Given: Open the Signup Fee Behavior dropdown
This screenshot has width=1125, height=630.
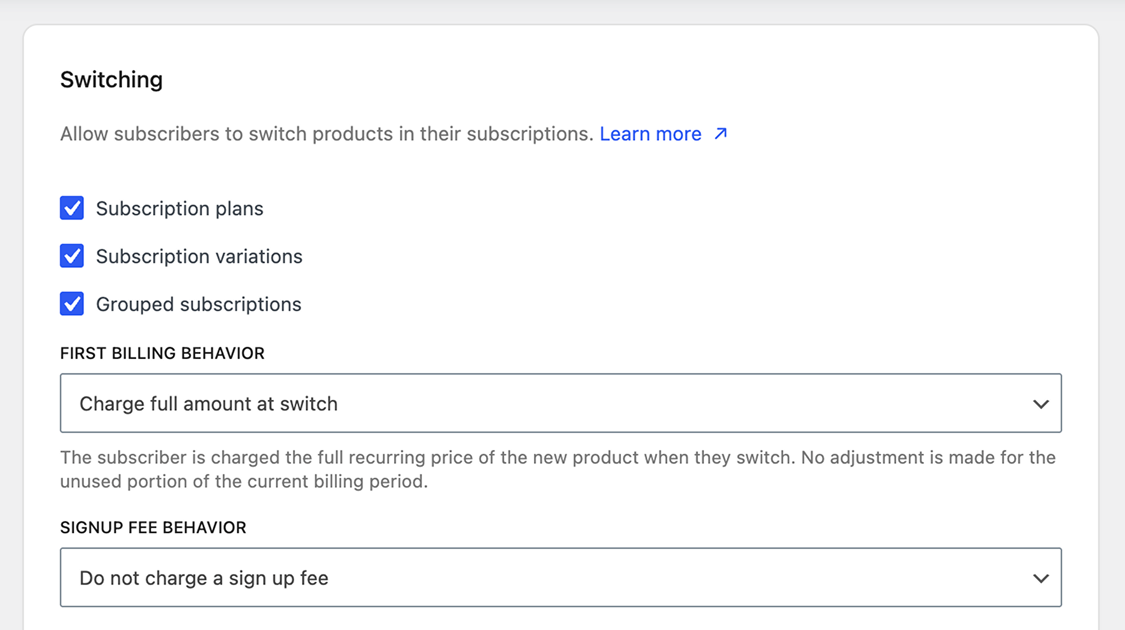Looking at the screenshot, I should [x=560, y=578].
